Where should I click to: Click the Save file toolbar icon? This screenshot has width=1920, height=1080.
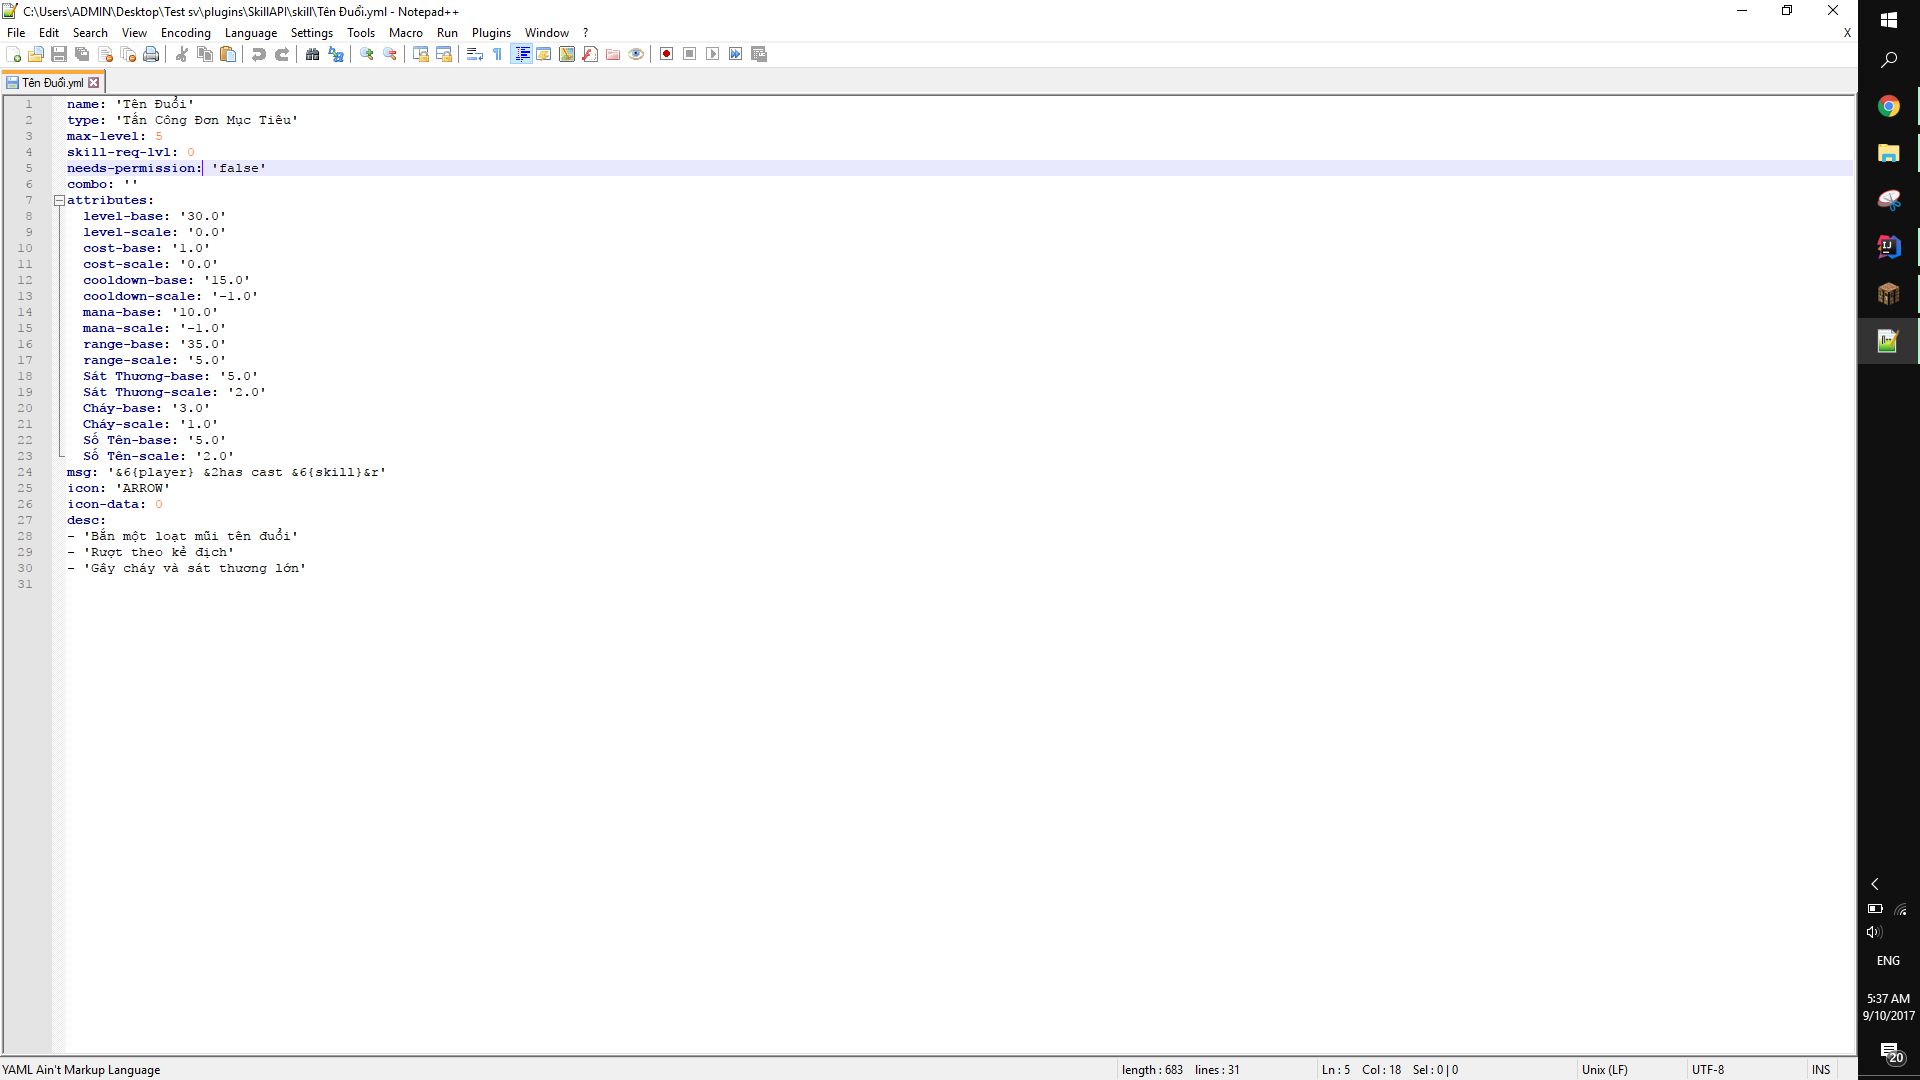(x=59, y=54)
